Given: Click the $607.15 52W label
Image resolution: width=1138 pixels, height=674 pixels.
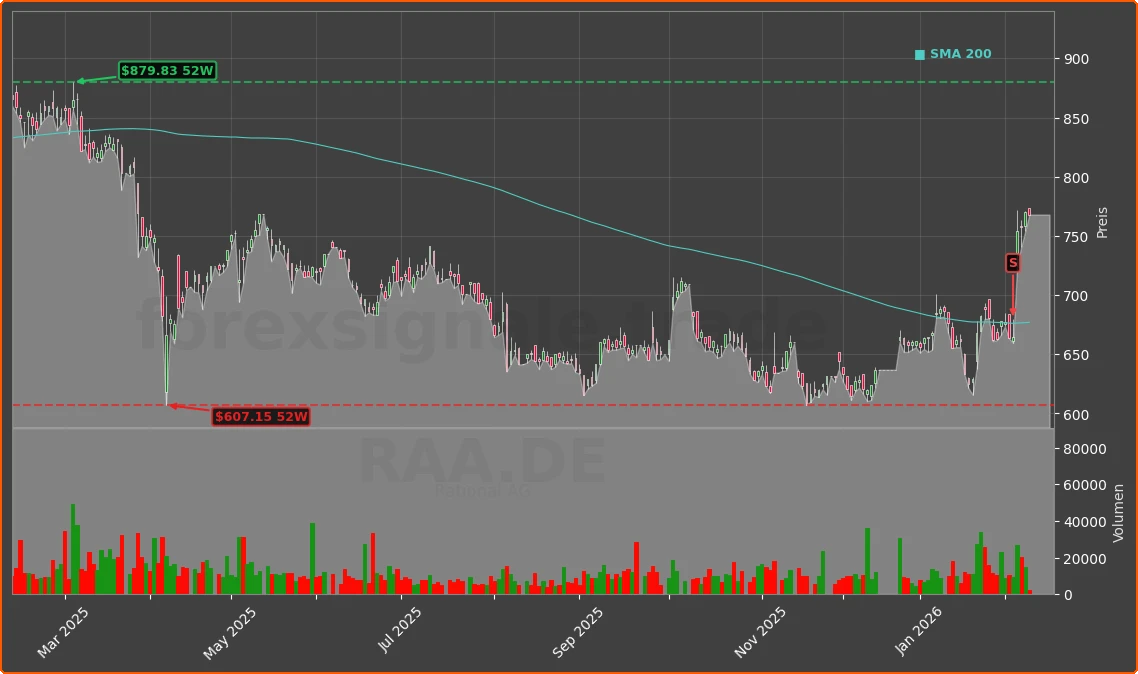Looking at the screenshot, I should pos(262,417).
